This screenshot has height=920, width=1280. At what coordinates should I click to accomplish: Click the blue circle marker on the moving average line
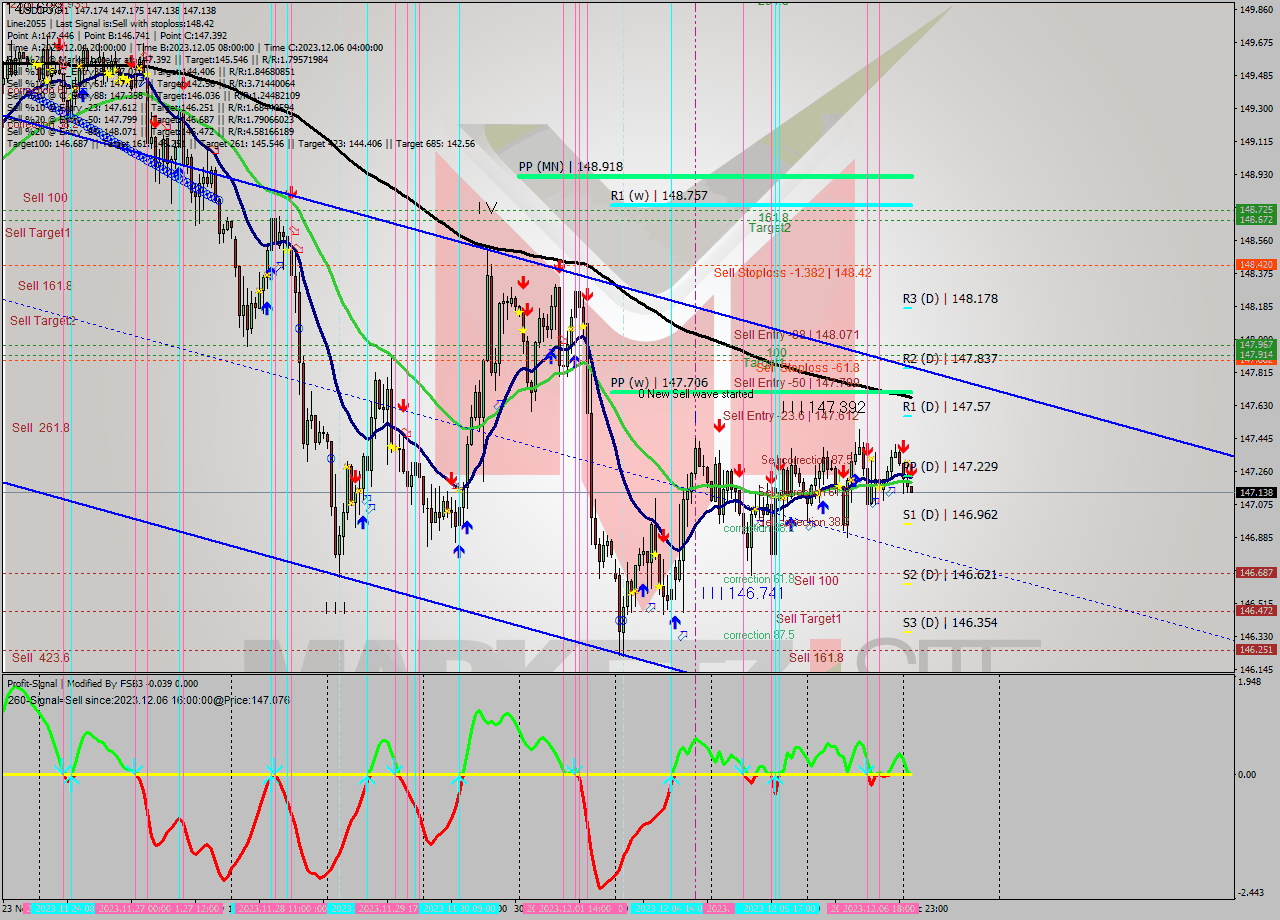621,620
